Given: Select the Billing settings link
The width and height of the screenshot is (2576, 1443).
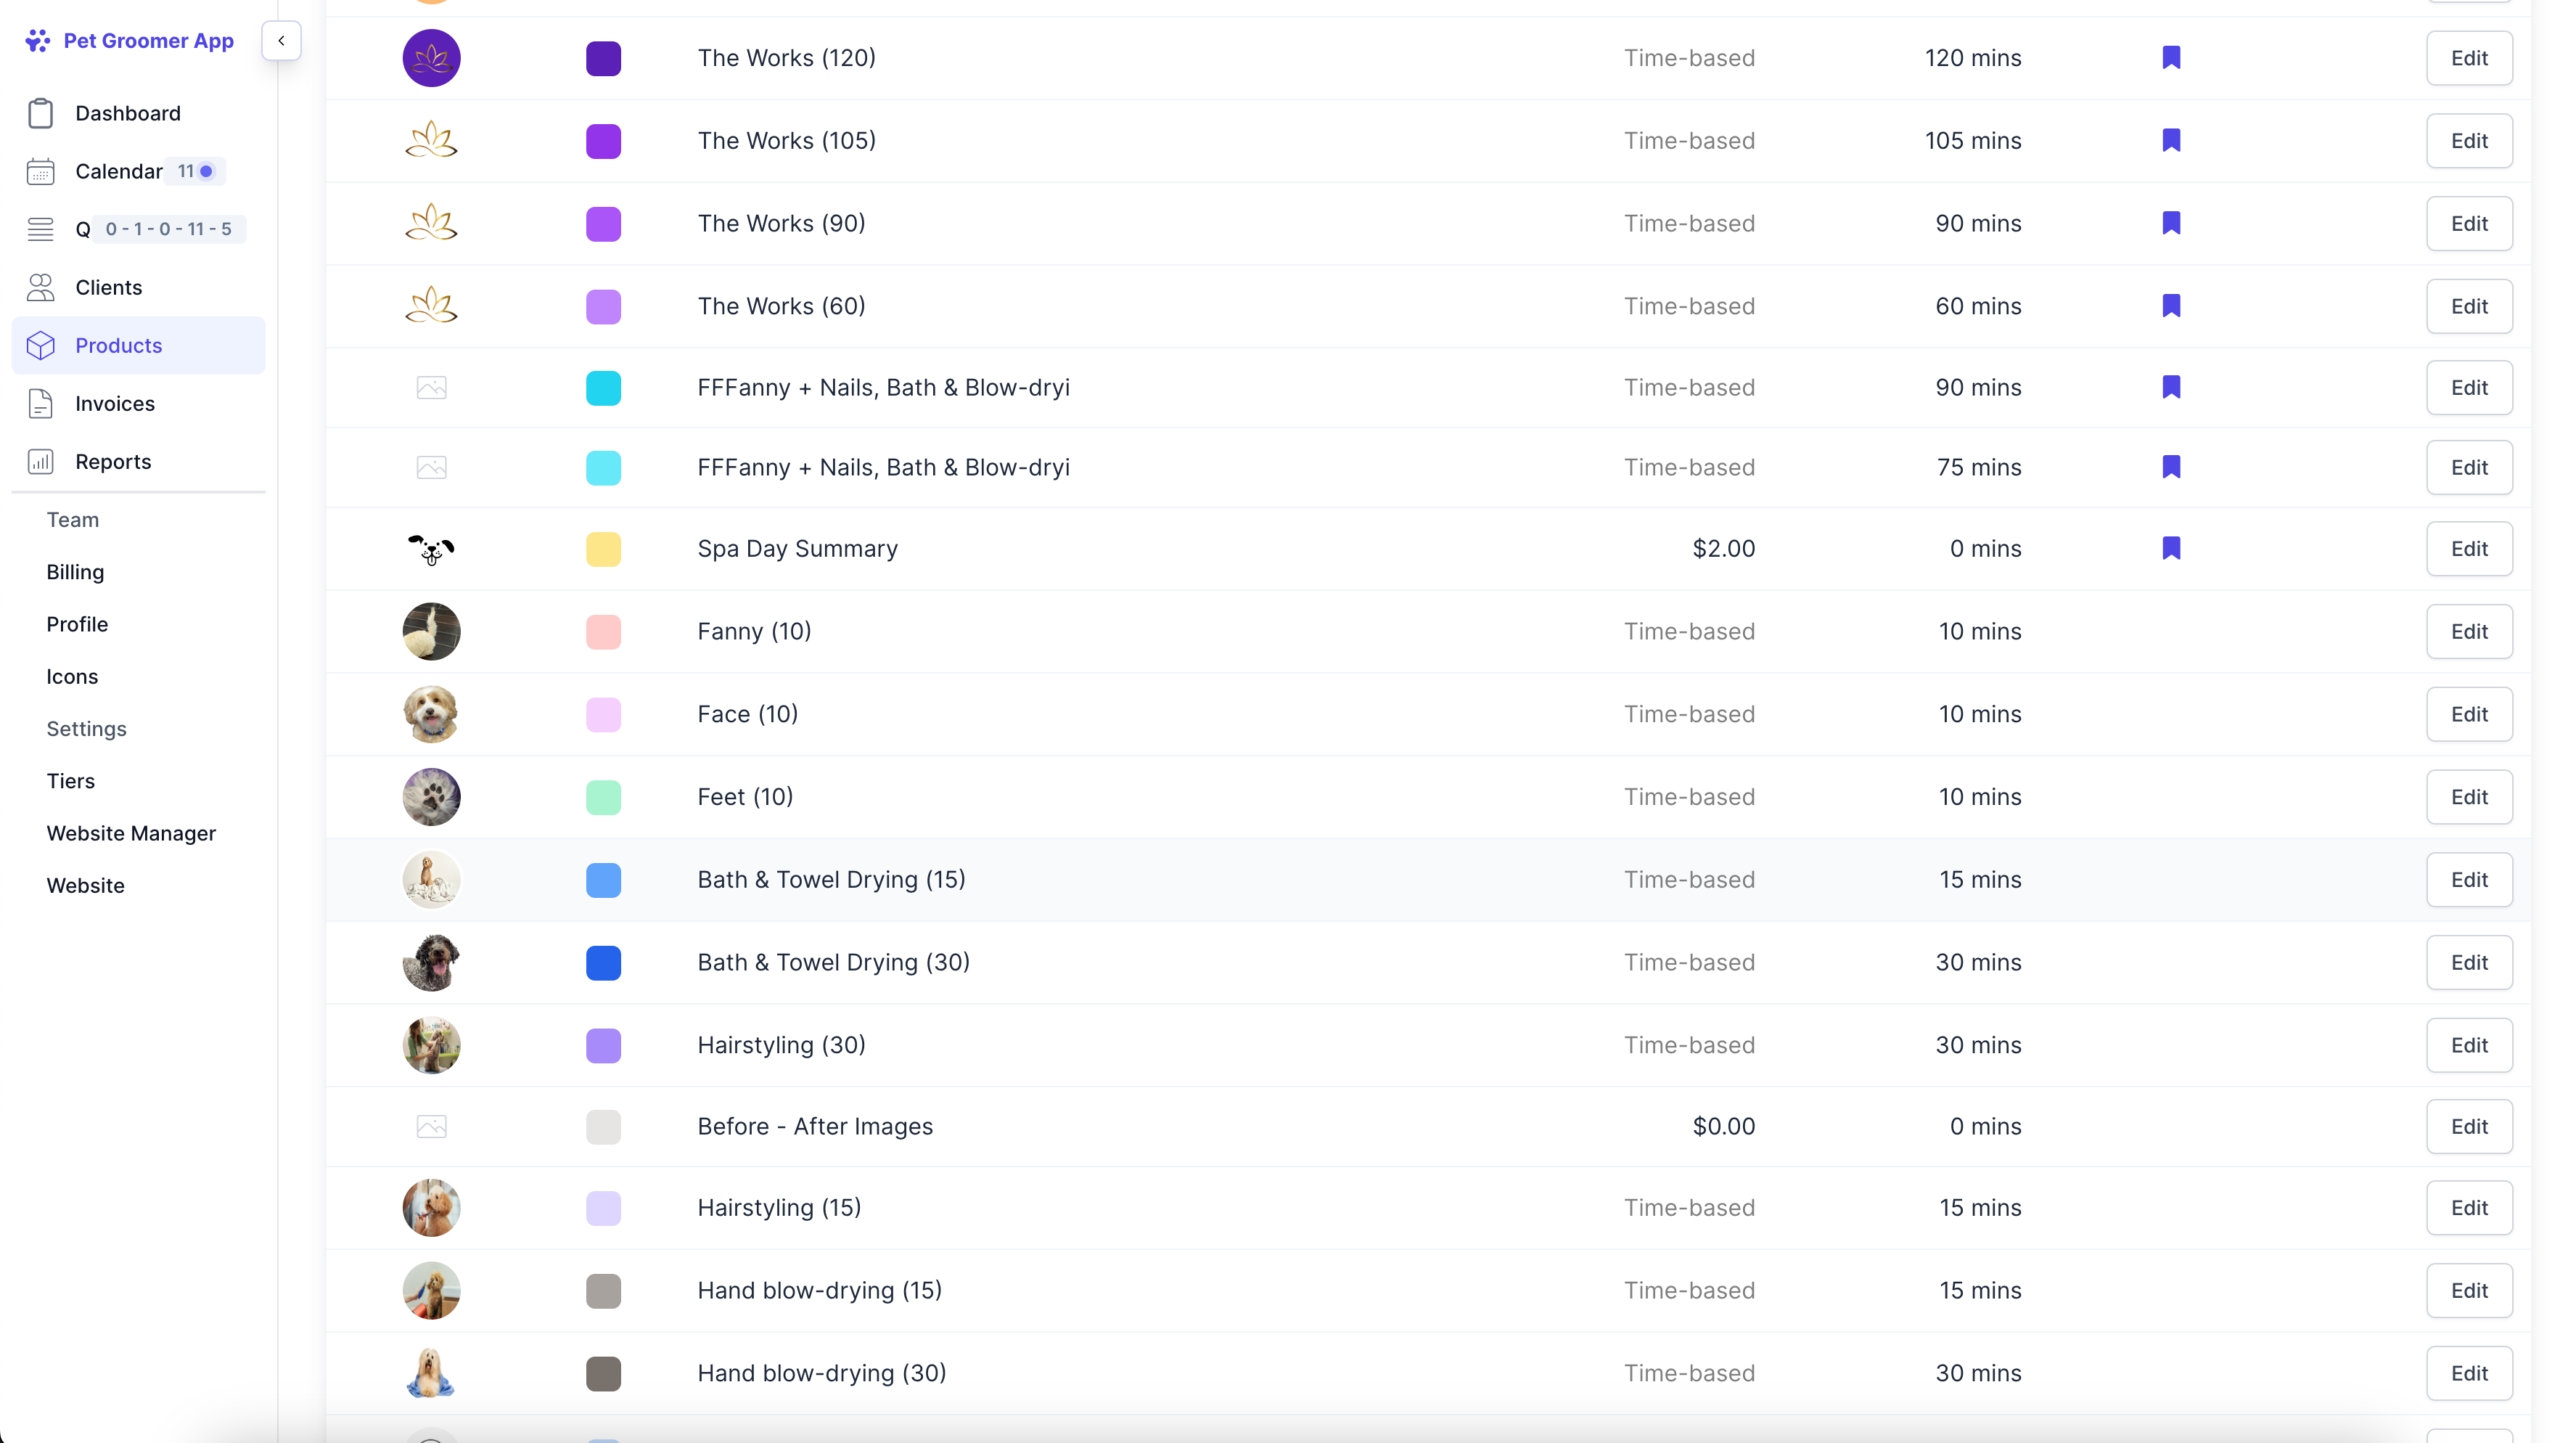Looking at the screenshot, I should tap(75, 572).
